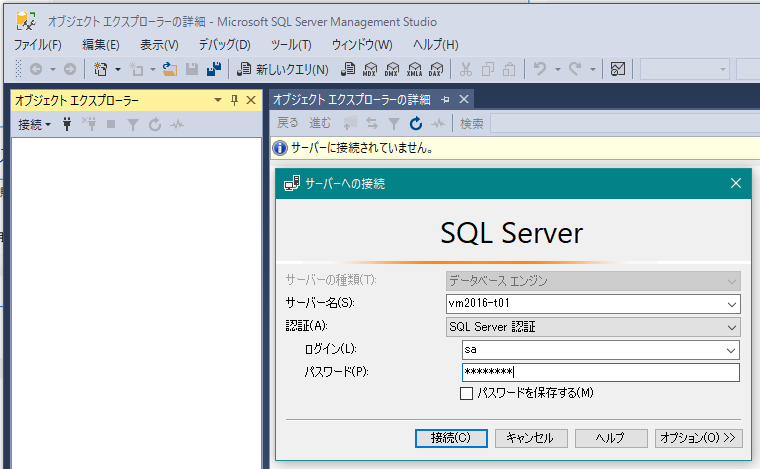Open the 認証(A) authentication dropdown
Image resolution: width=760 pixels, height=469 pixels.
[x=731, y=328]
